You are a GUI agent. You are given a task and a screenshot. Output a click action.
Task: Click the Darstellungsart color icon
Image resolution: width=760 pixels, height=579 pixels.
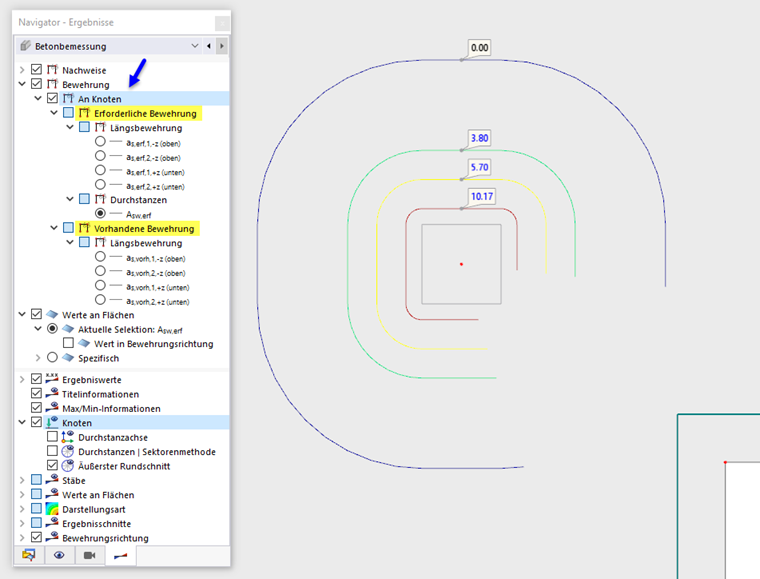pyautogui.click(x=52, y=509)
